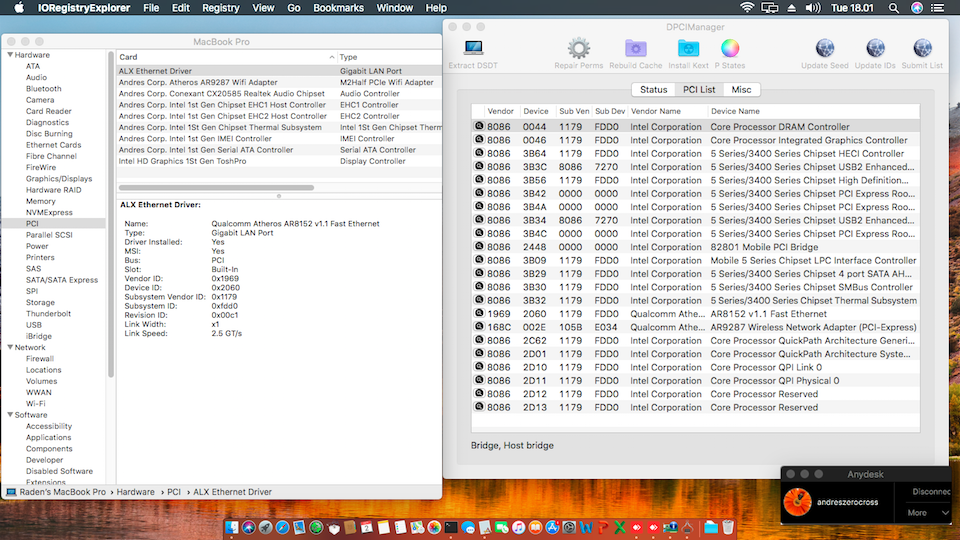Click the Card column sort arrow
Image resolution: width=960 pixels, height=540 pixels.
pyautogui.click(x=331, y=57)
